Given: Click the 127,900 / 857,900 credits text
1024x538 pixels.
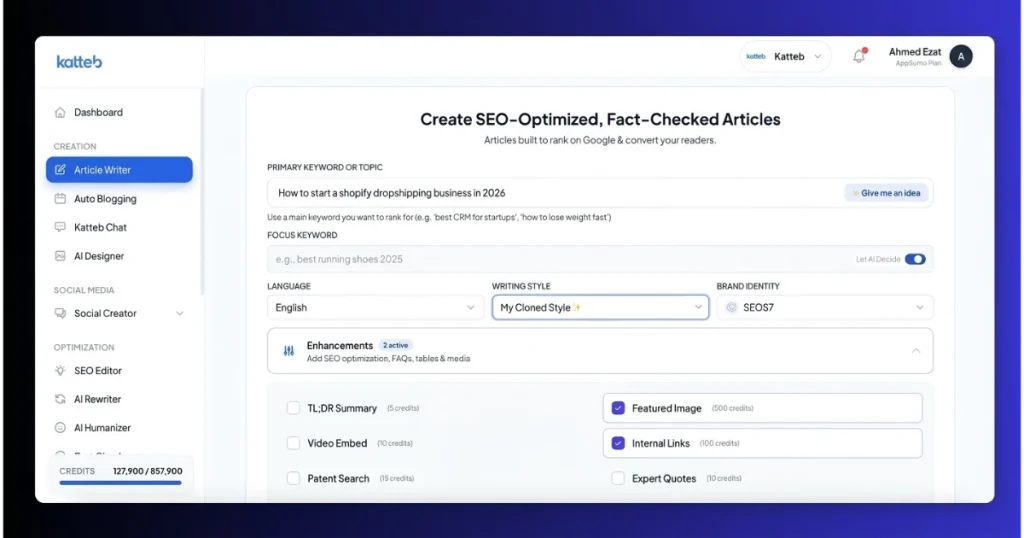Looking at the screenshot, I should pos(148,471).
